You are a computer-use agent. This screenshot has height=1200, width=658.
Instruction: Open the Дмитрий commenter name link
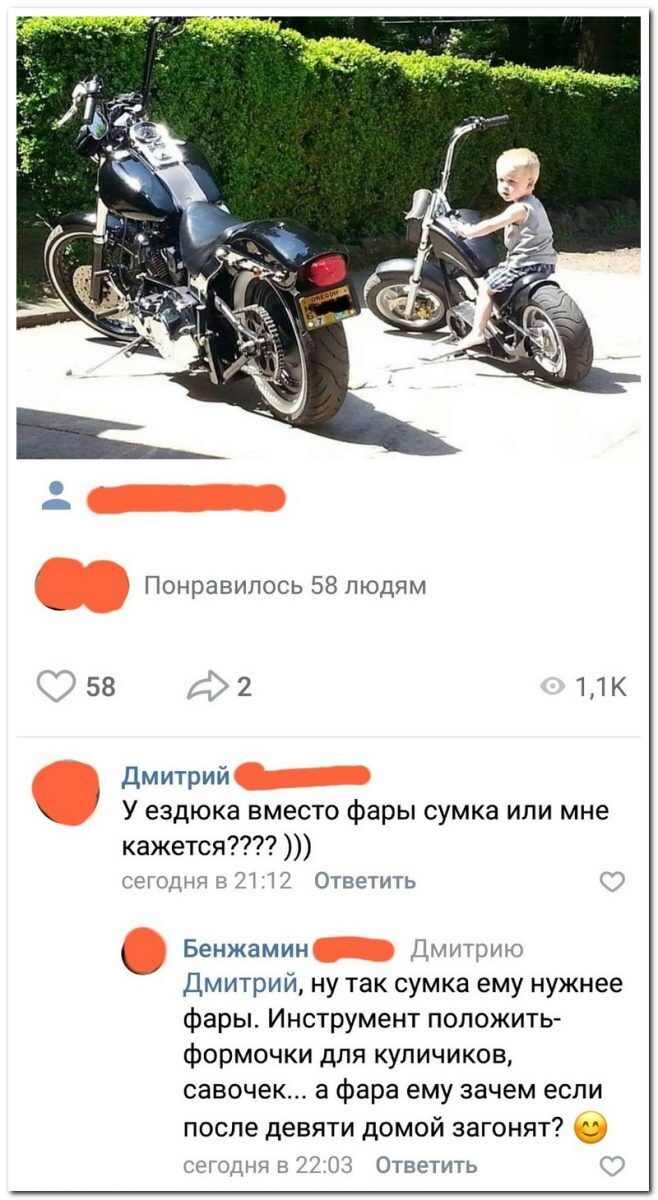tap(176, 776)
